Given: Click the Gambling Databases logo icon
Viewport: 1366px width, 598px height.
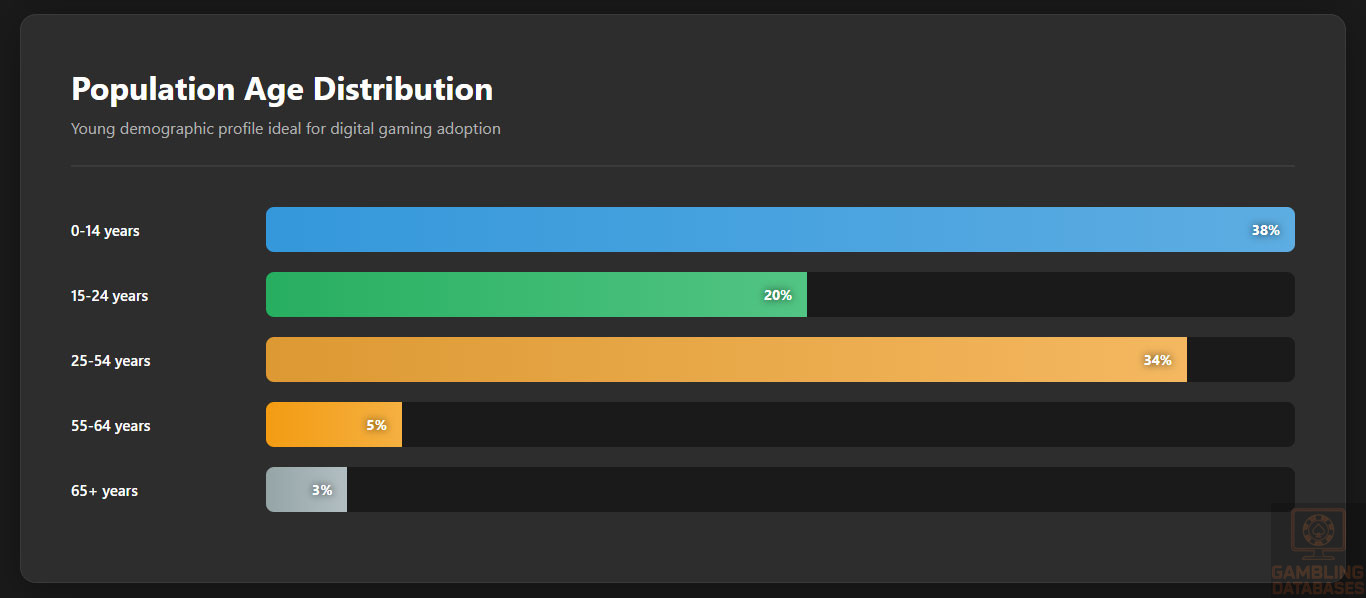Looking at the screenshot, I should 1318,533.
